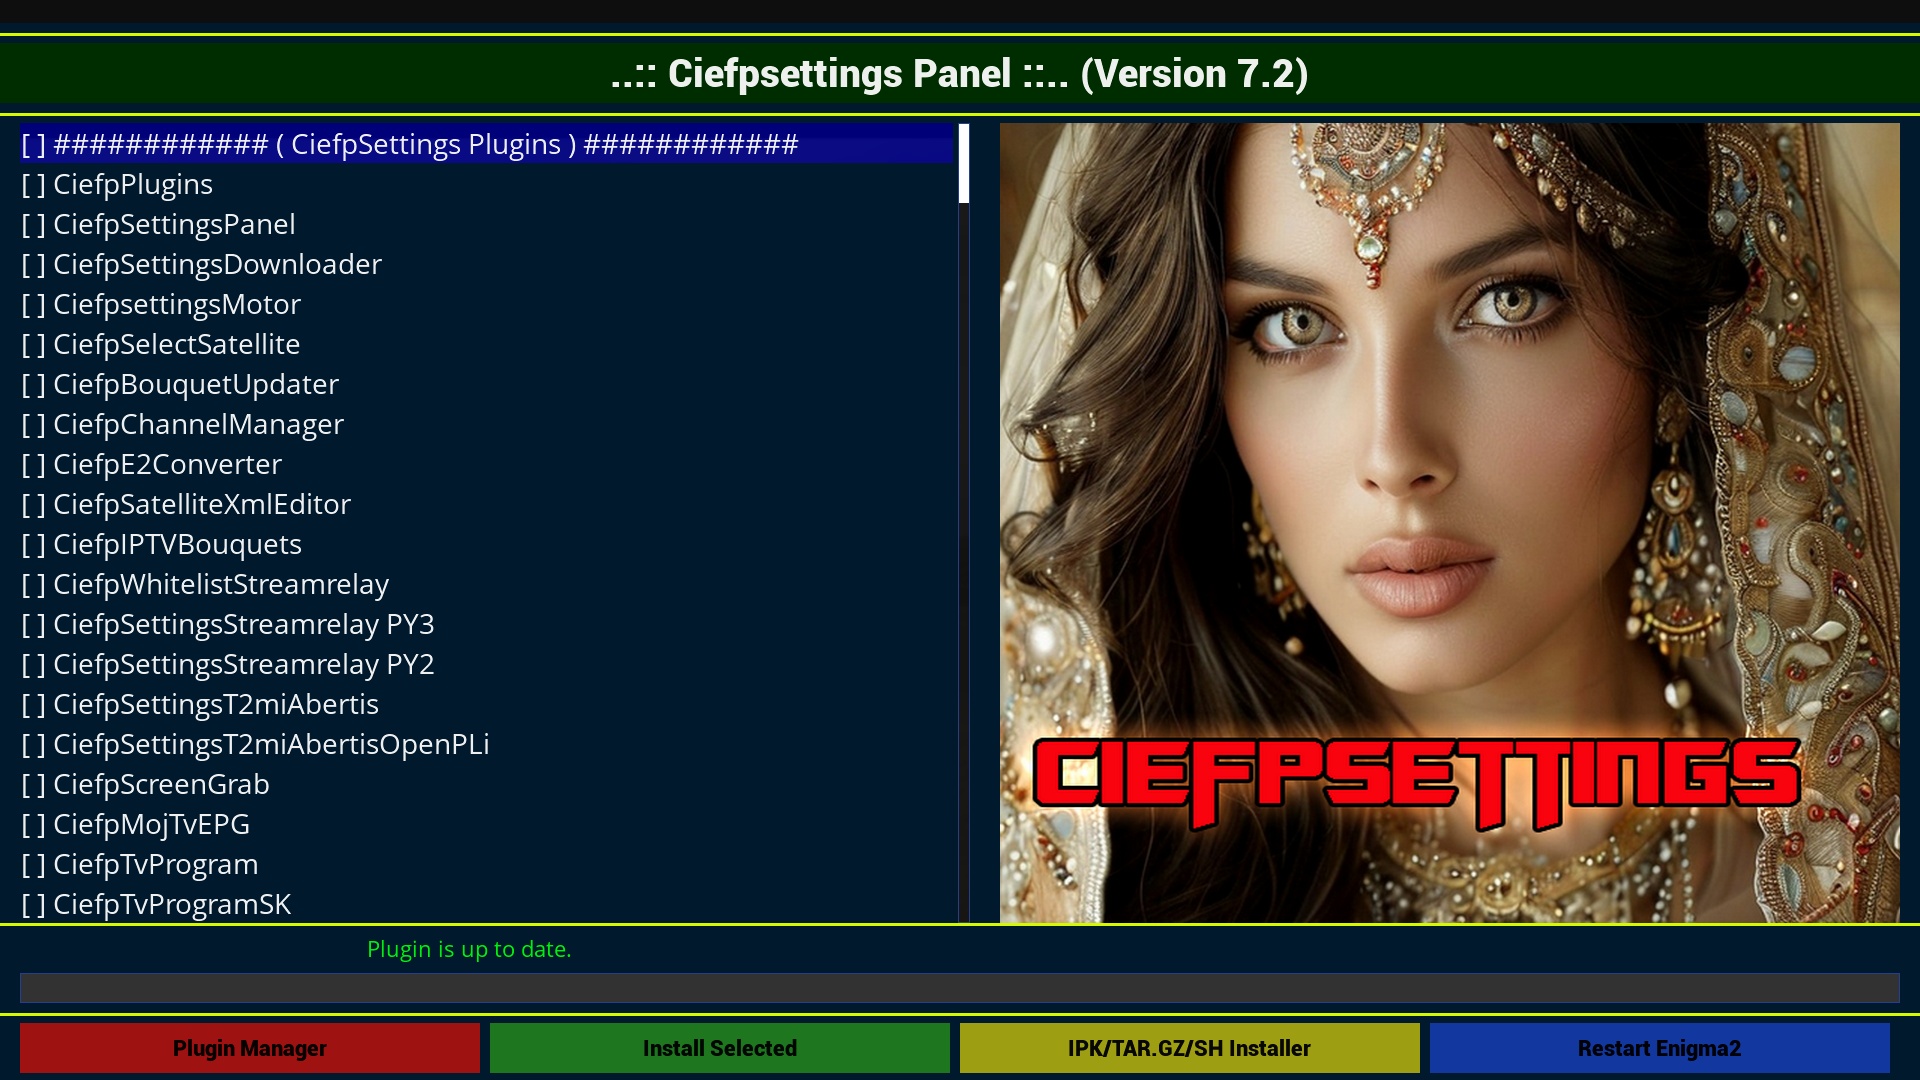Check CiefpSettingsDownloader entry

point(488,264)
